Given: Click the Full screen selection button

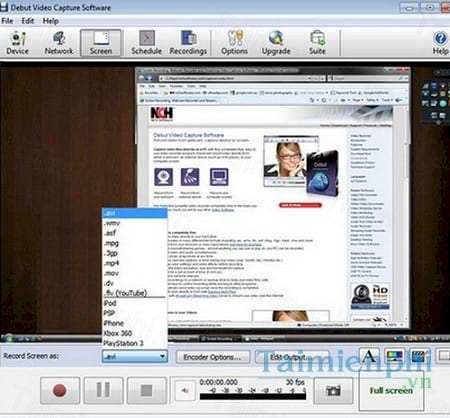Looking at the screenshot, I should click(391, 390).
